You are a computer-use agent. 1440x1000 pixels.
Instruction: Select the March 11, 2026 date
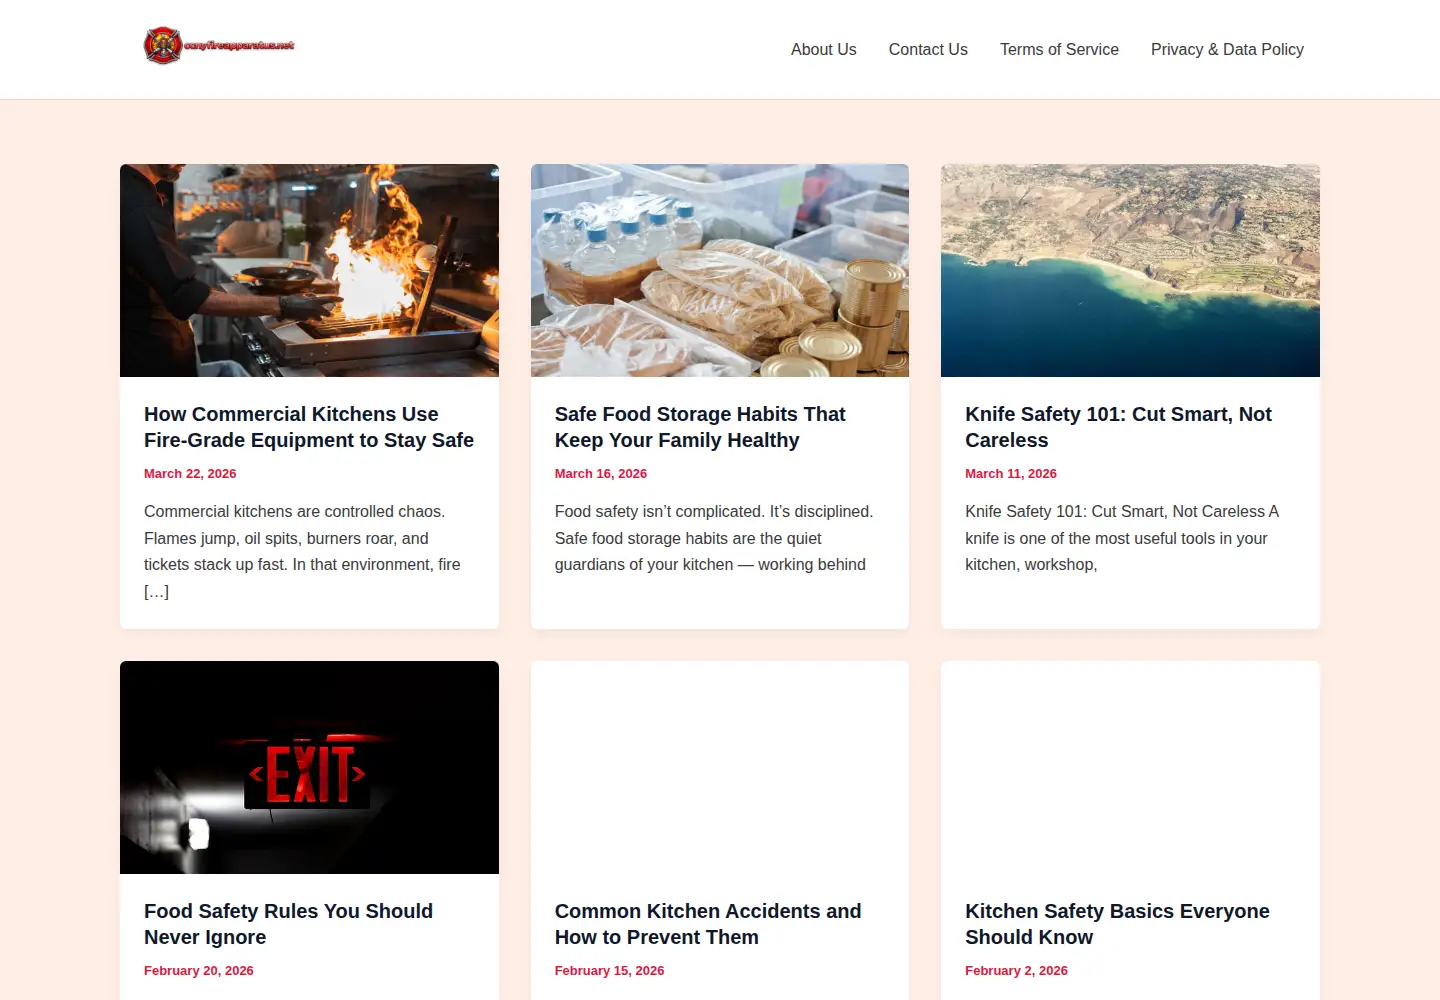coord(1011,474)
